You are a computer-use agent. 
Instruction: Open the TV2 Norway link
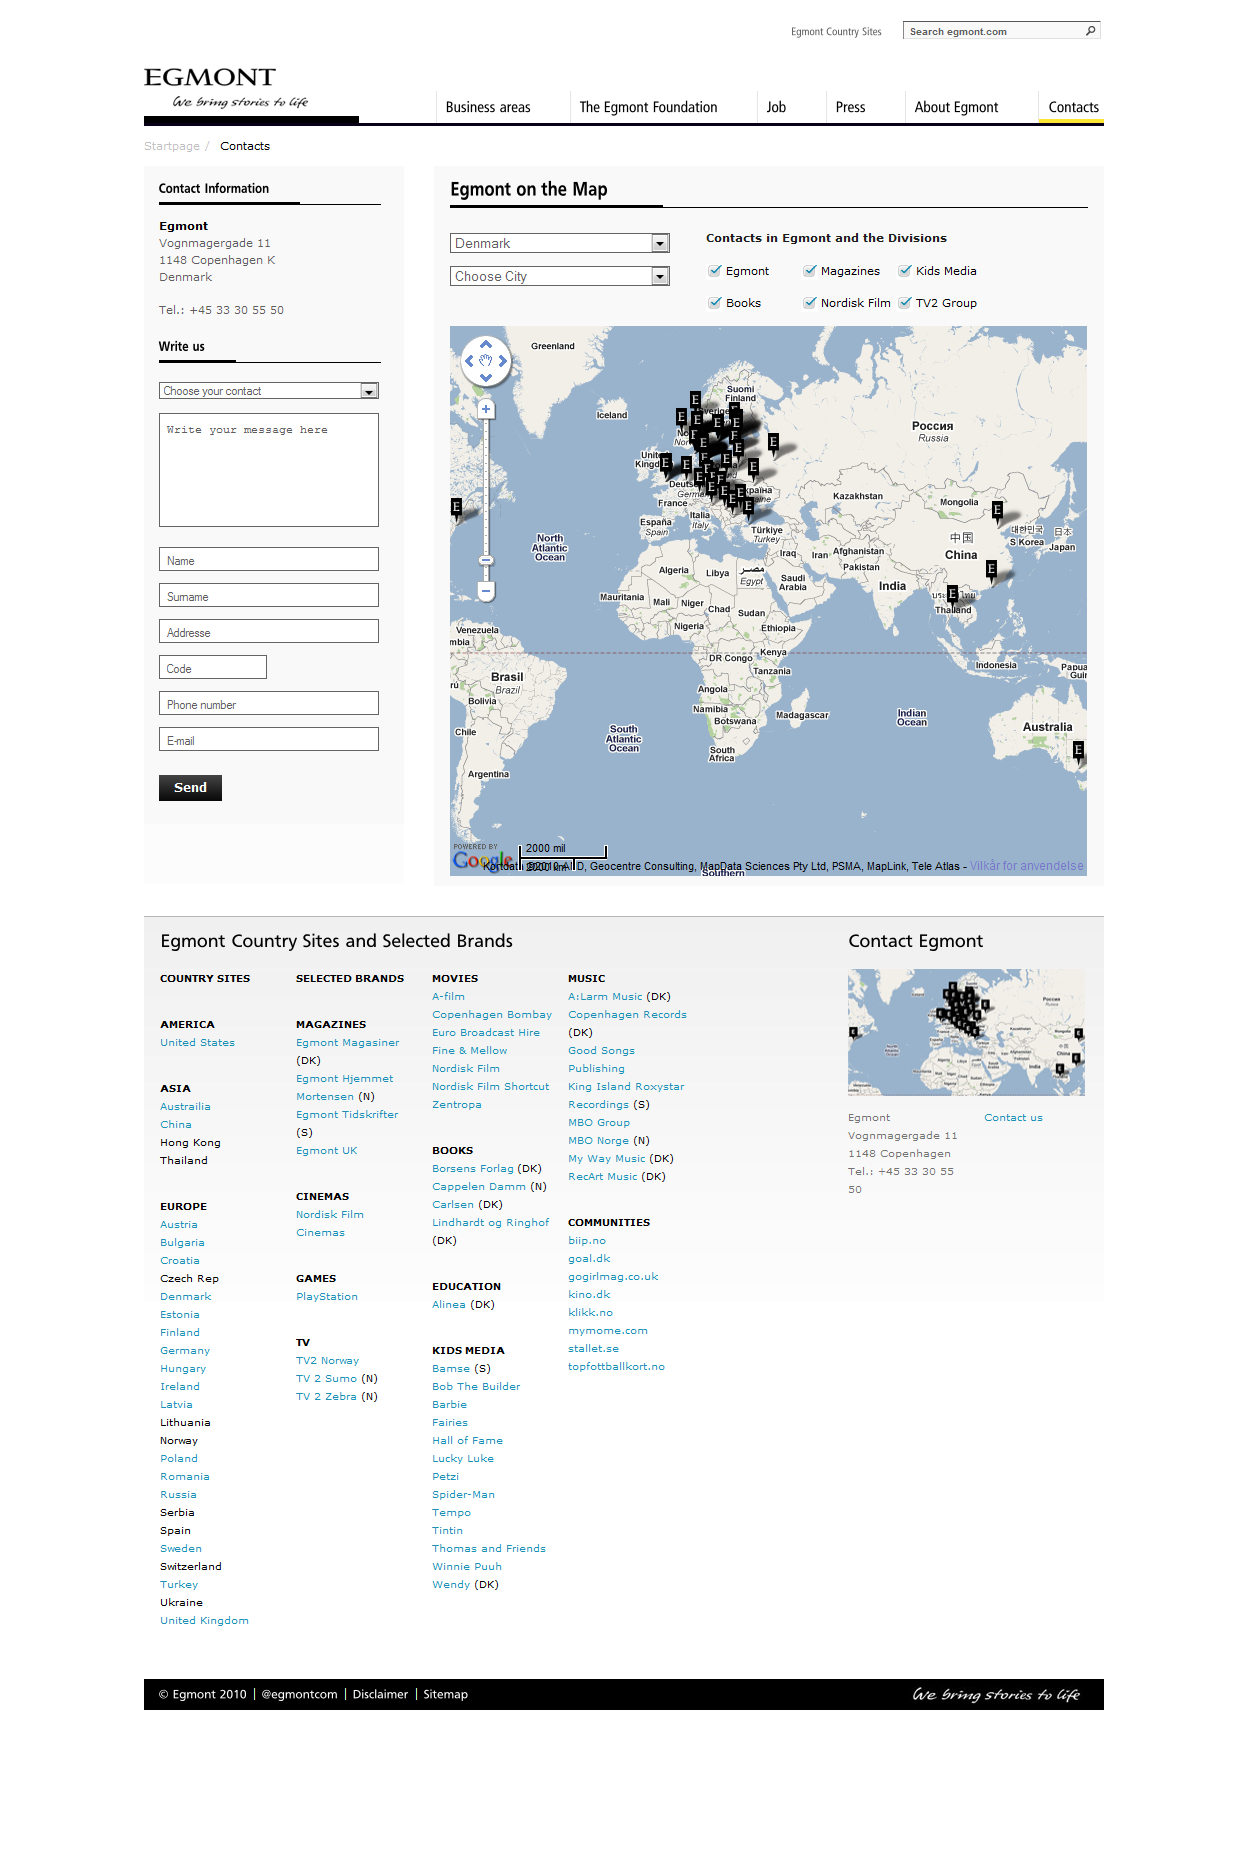click(x=327, y=1361)
